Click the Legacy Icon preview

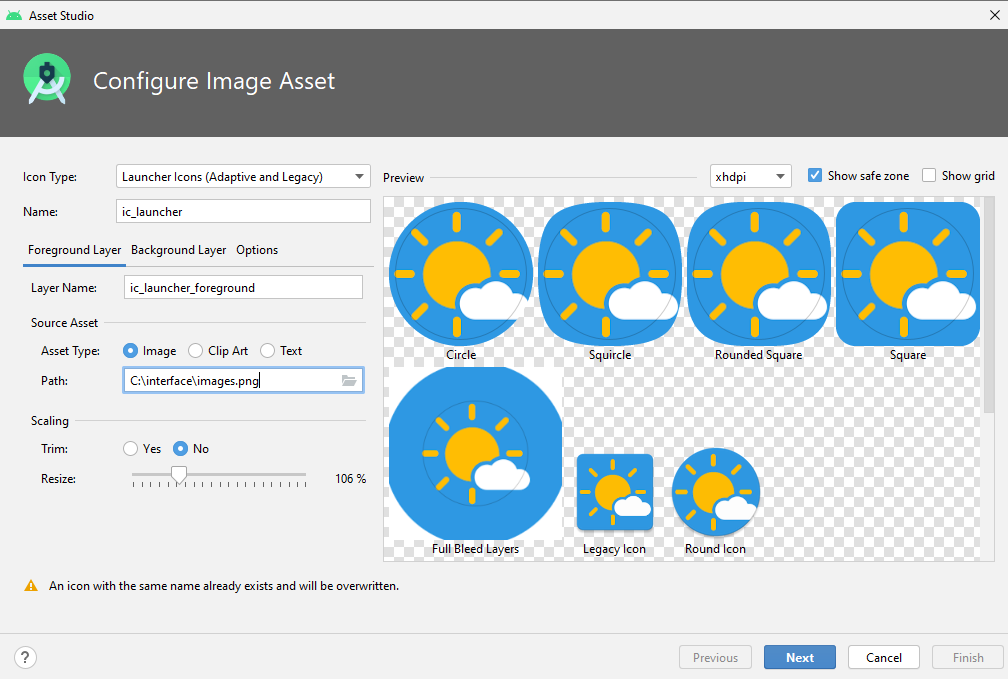point(614,492)
